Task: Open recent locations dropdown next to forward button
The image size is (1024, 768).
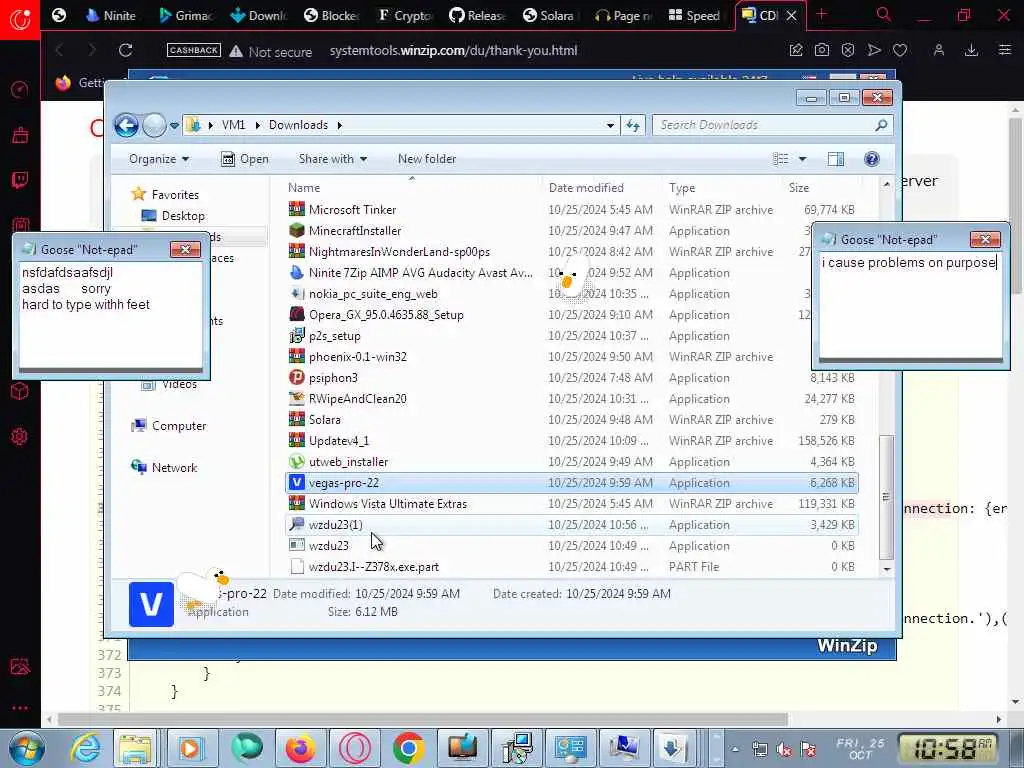Action: tap(174, 125)
